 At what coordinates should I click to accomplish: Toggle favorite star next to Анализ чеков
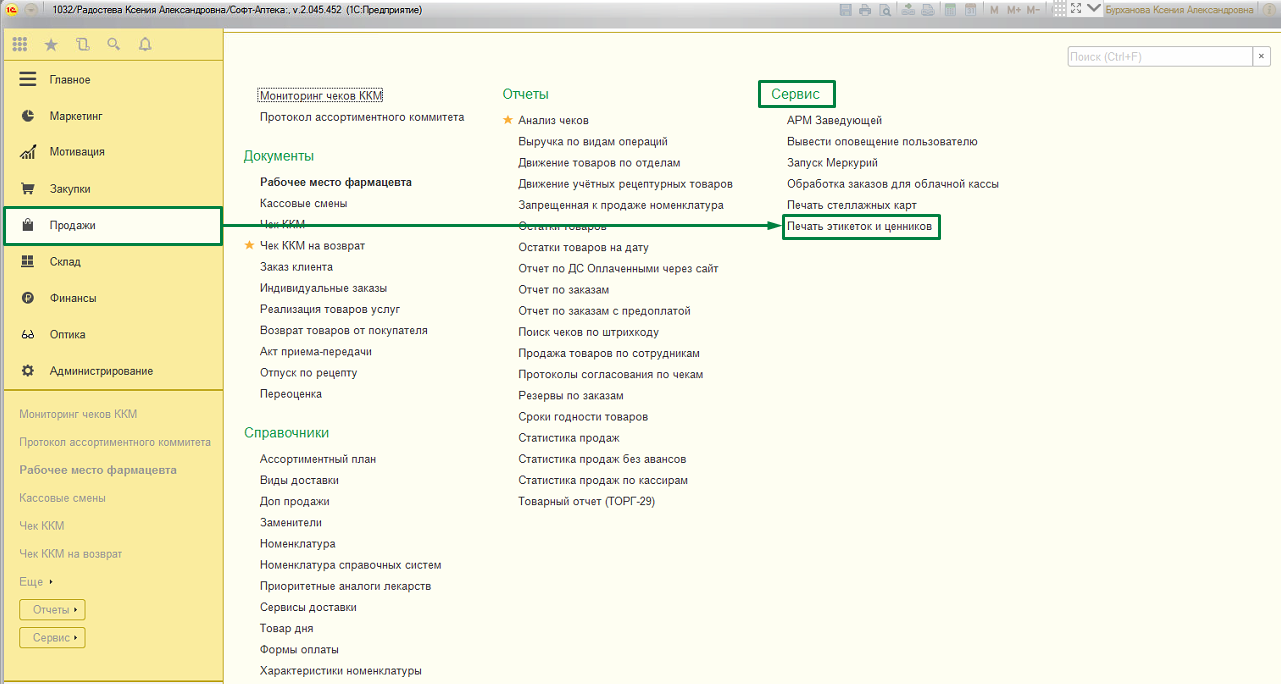point(508,120)
